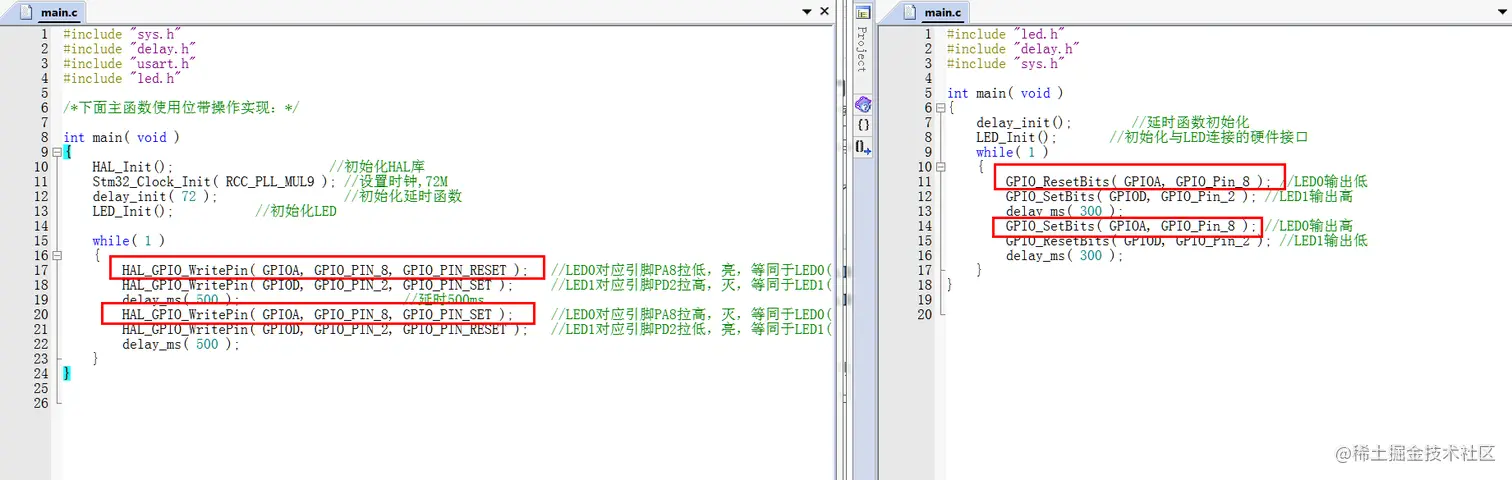Click int main( void ) in left pane

(x=121, y=137)
